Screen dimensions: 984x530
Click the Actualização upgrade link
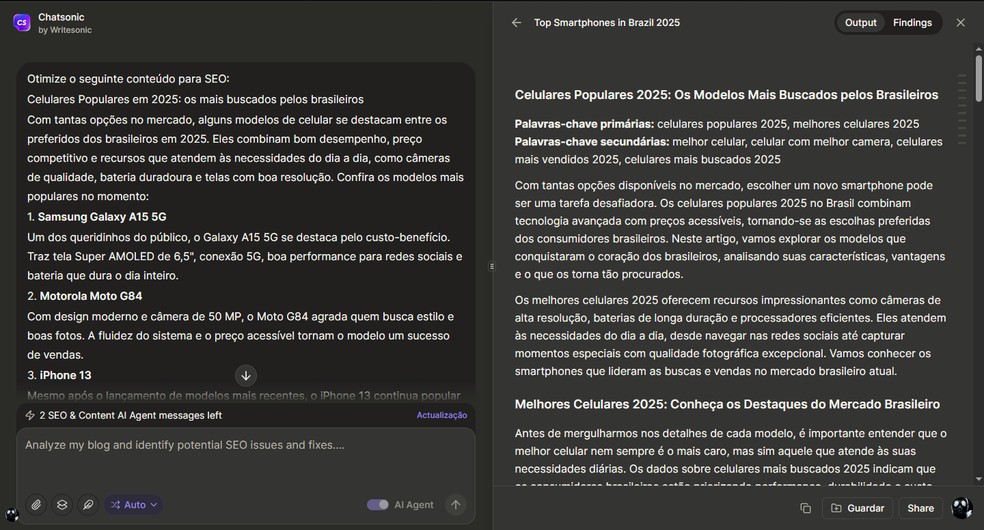click(442, 415)
